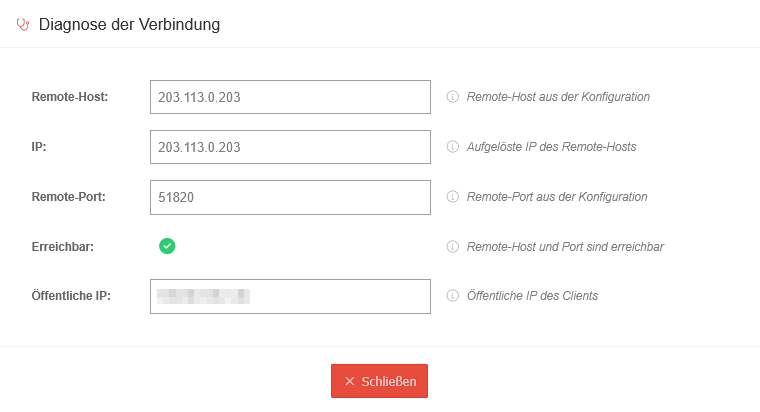Screen dimensions: 760x412
Task: Click the info icon beside Remote-Port field
Action: pyautogui.click(x=452, y=197)
